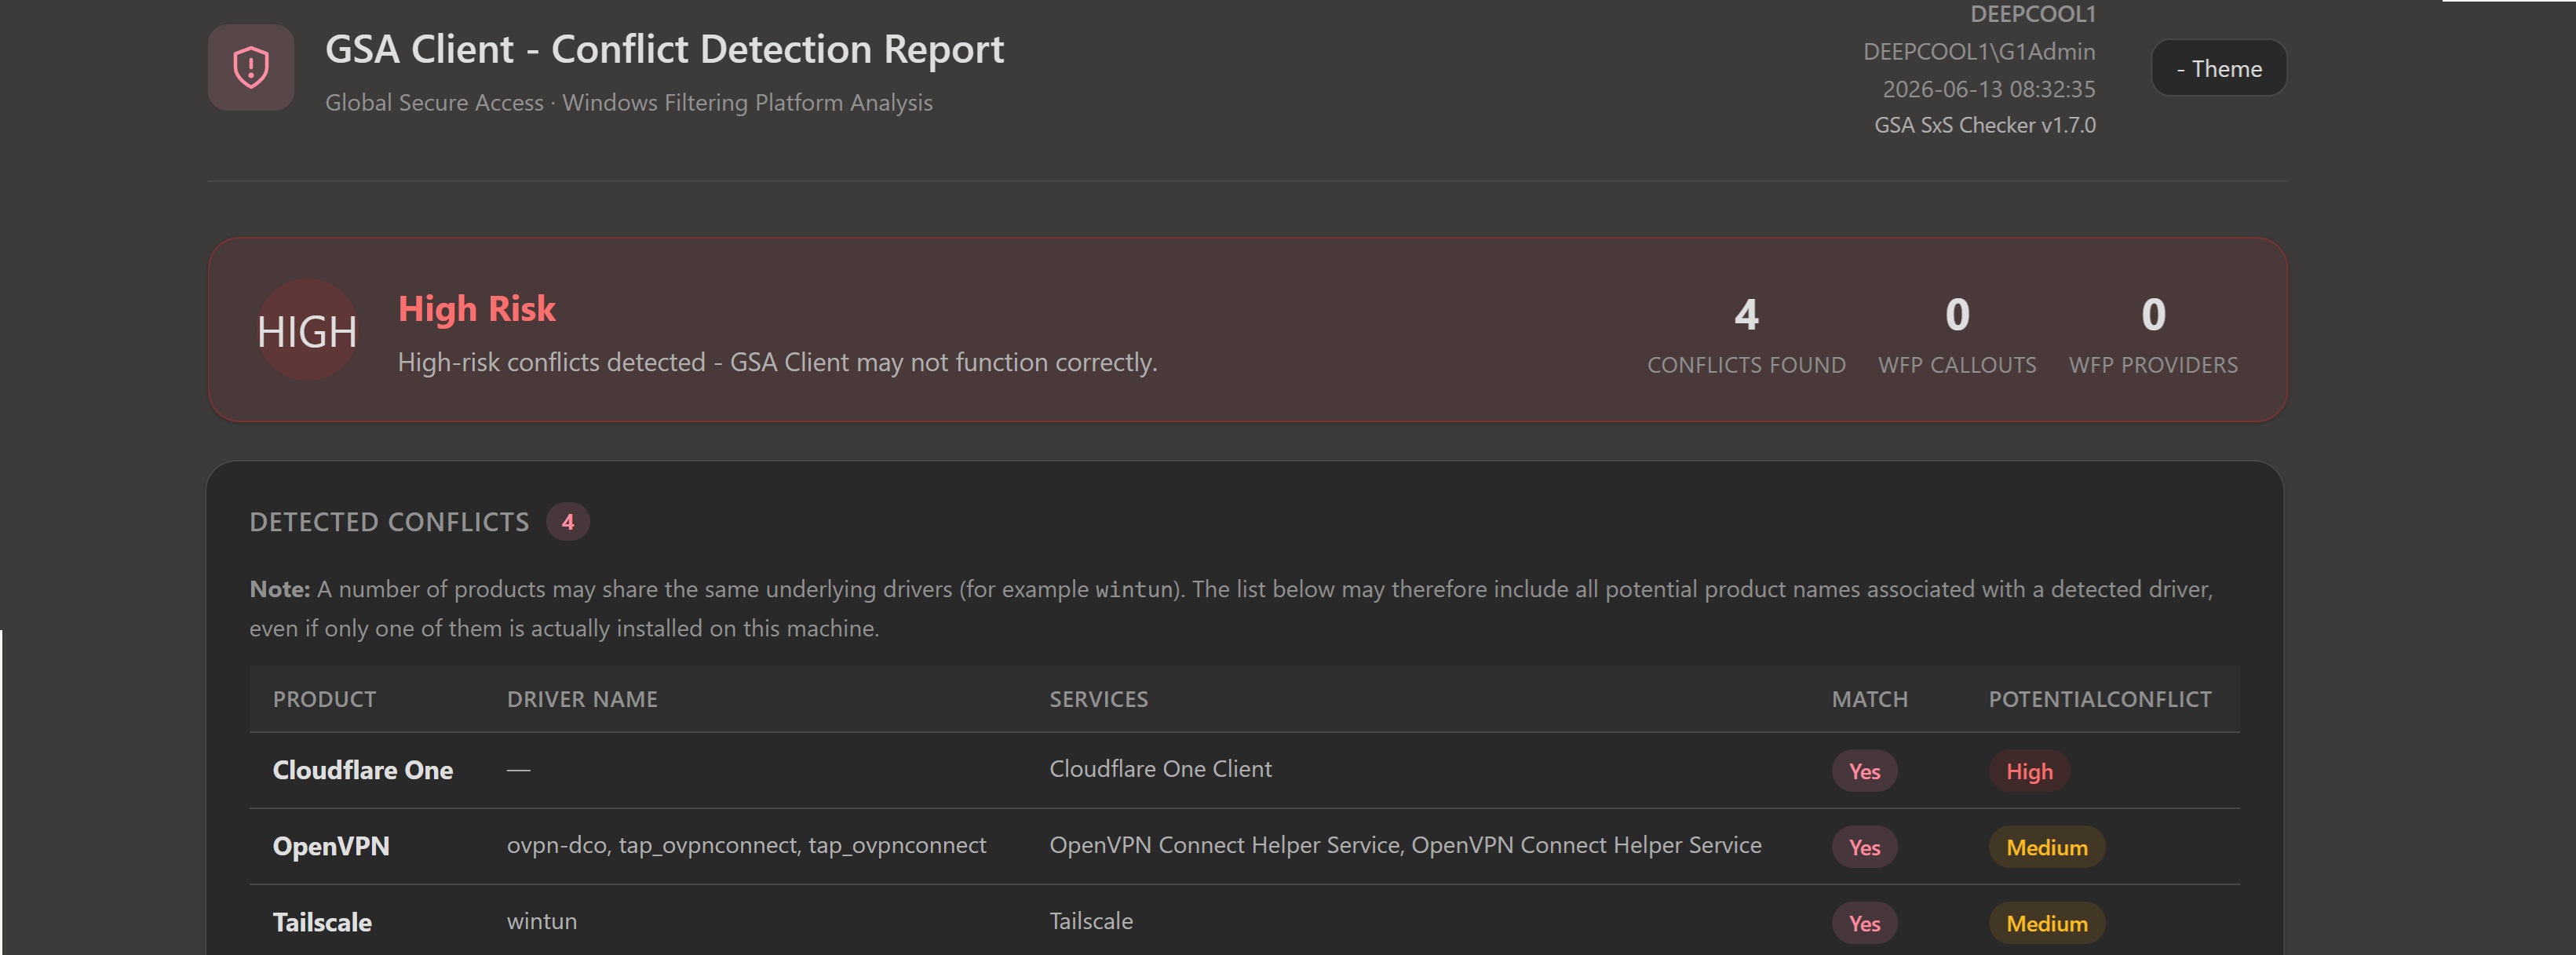Image resolution: width=2576 pixels, height=955 pixels.
Task: Click the GSA Client report title
Action: pos(664,49)
